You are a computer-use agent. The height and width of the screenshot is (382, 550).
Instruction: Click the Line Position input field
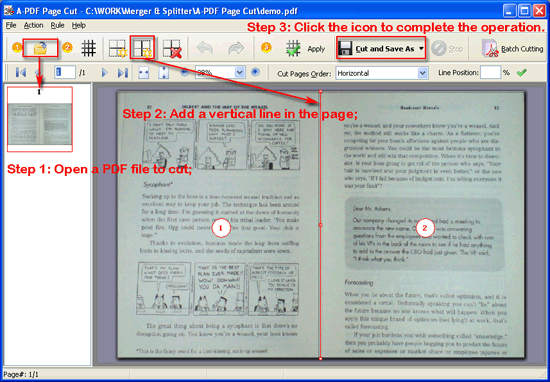pyautogui.click(x=490, y=73)
